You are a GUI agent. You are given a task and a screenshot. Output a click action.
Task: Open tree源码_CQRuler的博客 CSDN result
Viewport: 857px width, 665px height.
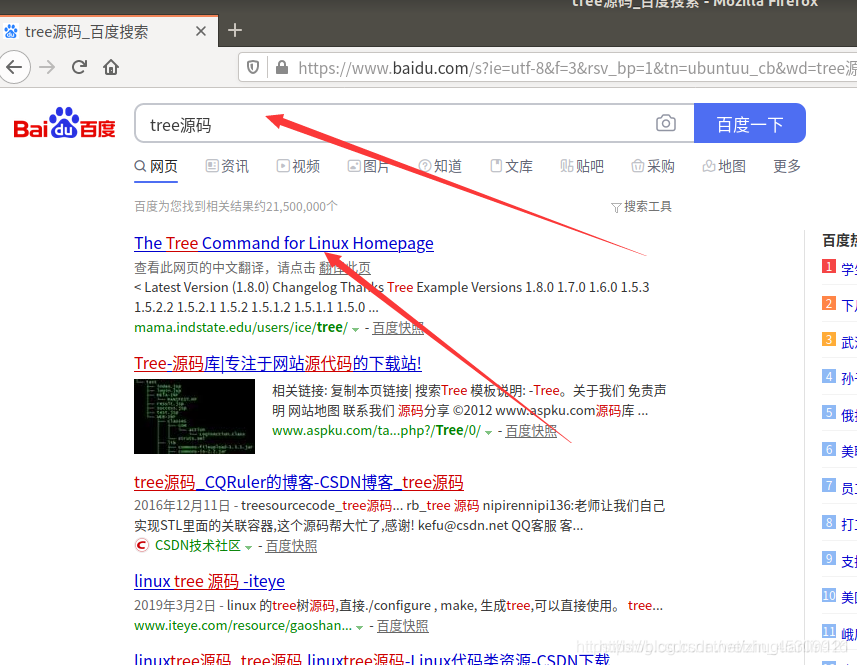click(299, 482)
